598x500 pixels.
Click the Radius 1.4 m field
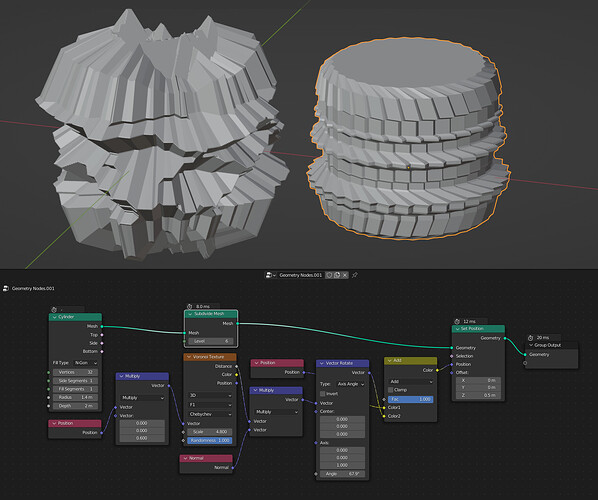click(x=76, y=397)
